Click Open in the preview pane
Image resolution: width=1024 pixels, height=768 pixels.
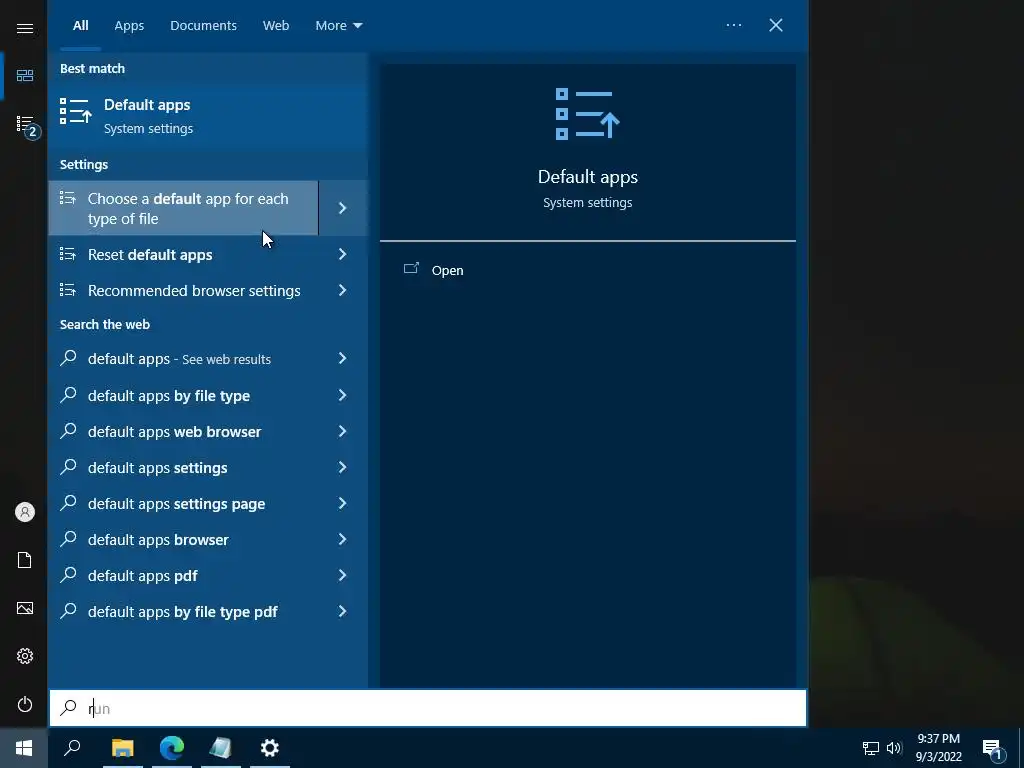[447, 270]
